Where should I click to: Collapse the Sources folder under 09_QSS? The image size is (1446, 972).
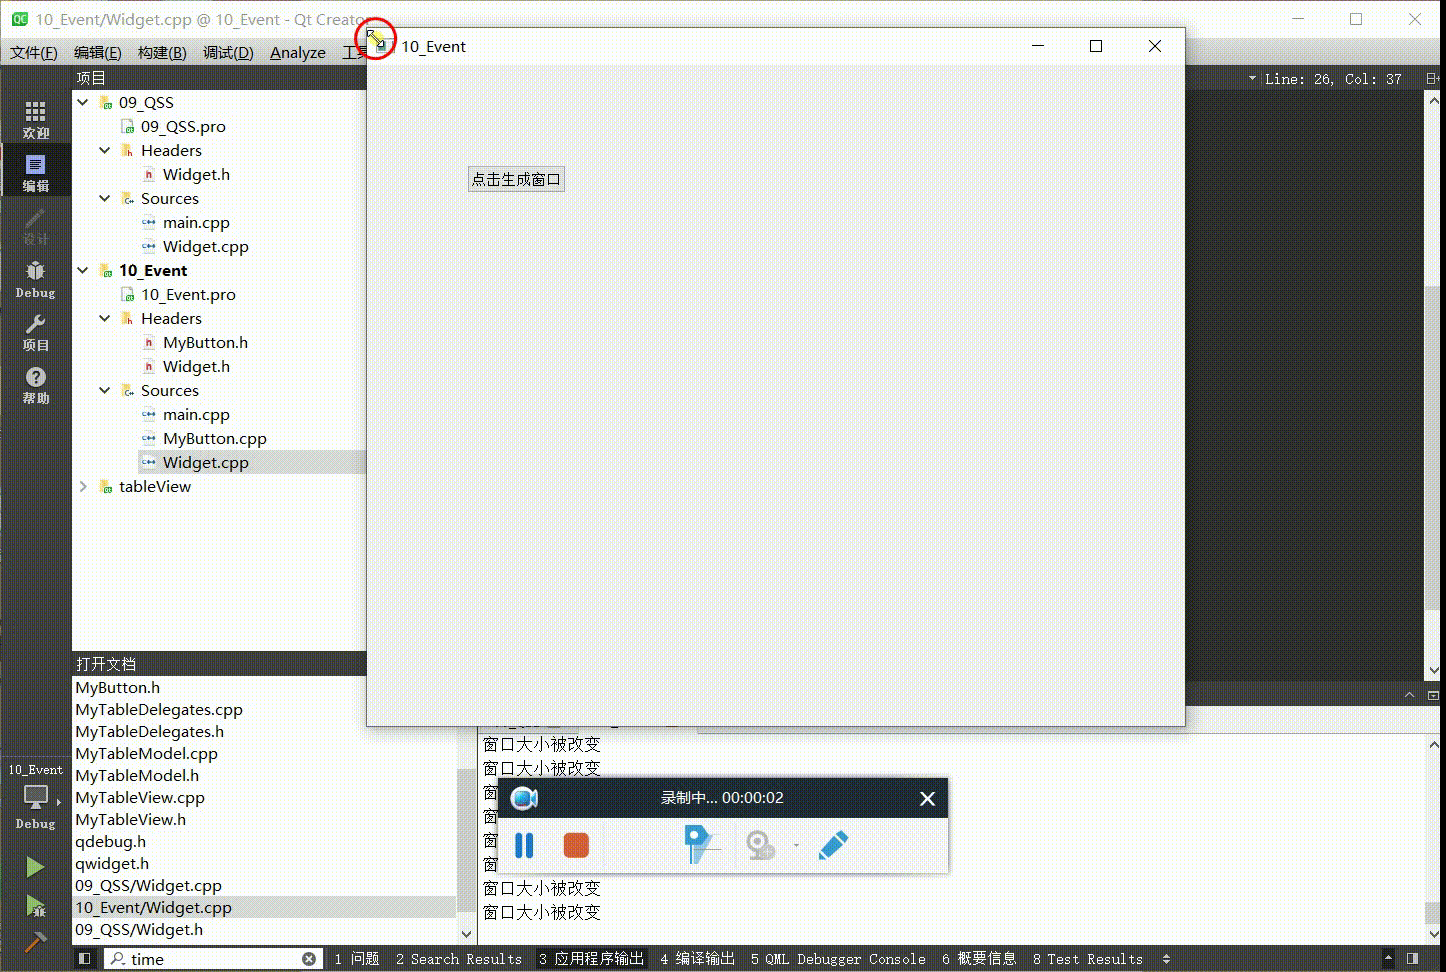pos(105,198)
